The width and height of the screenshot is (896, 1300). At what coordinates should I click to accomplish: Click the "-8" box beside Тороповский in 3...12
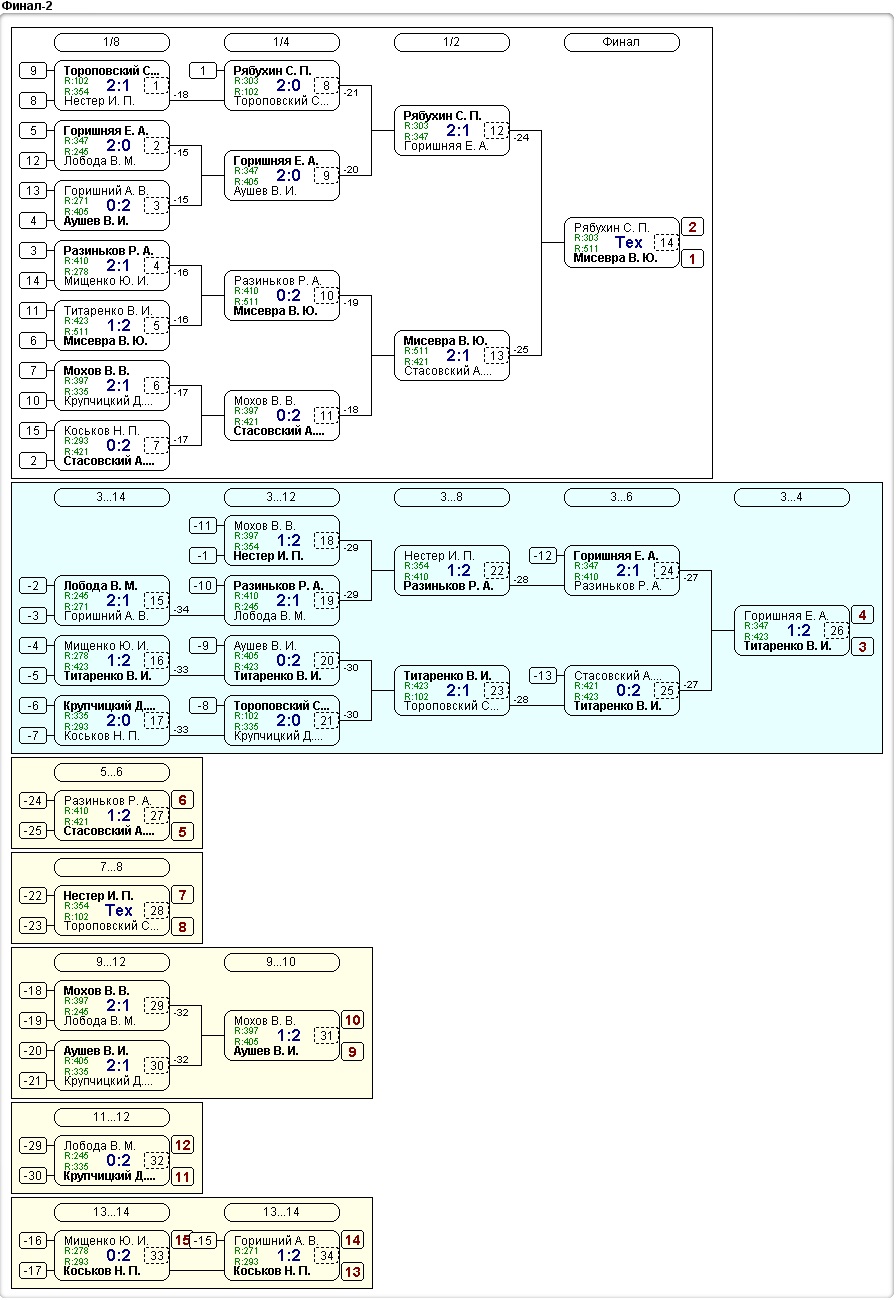click(x=203, y=705)
